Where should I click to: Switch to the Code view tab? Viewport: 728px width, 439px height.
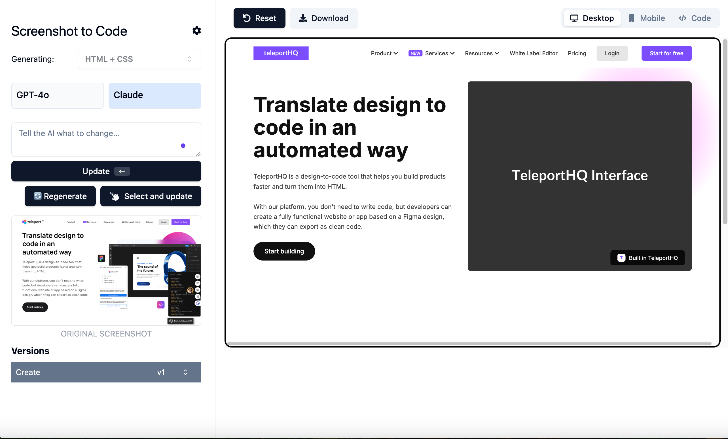(x=695, y=18)
